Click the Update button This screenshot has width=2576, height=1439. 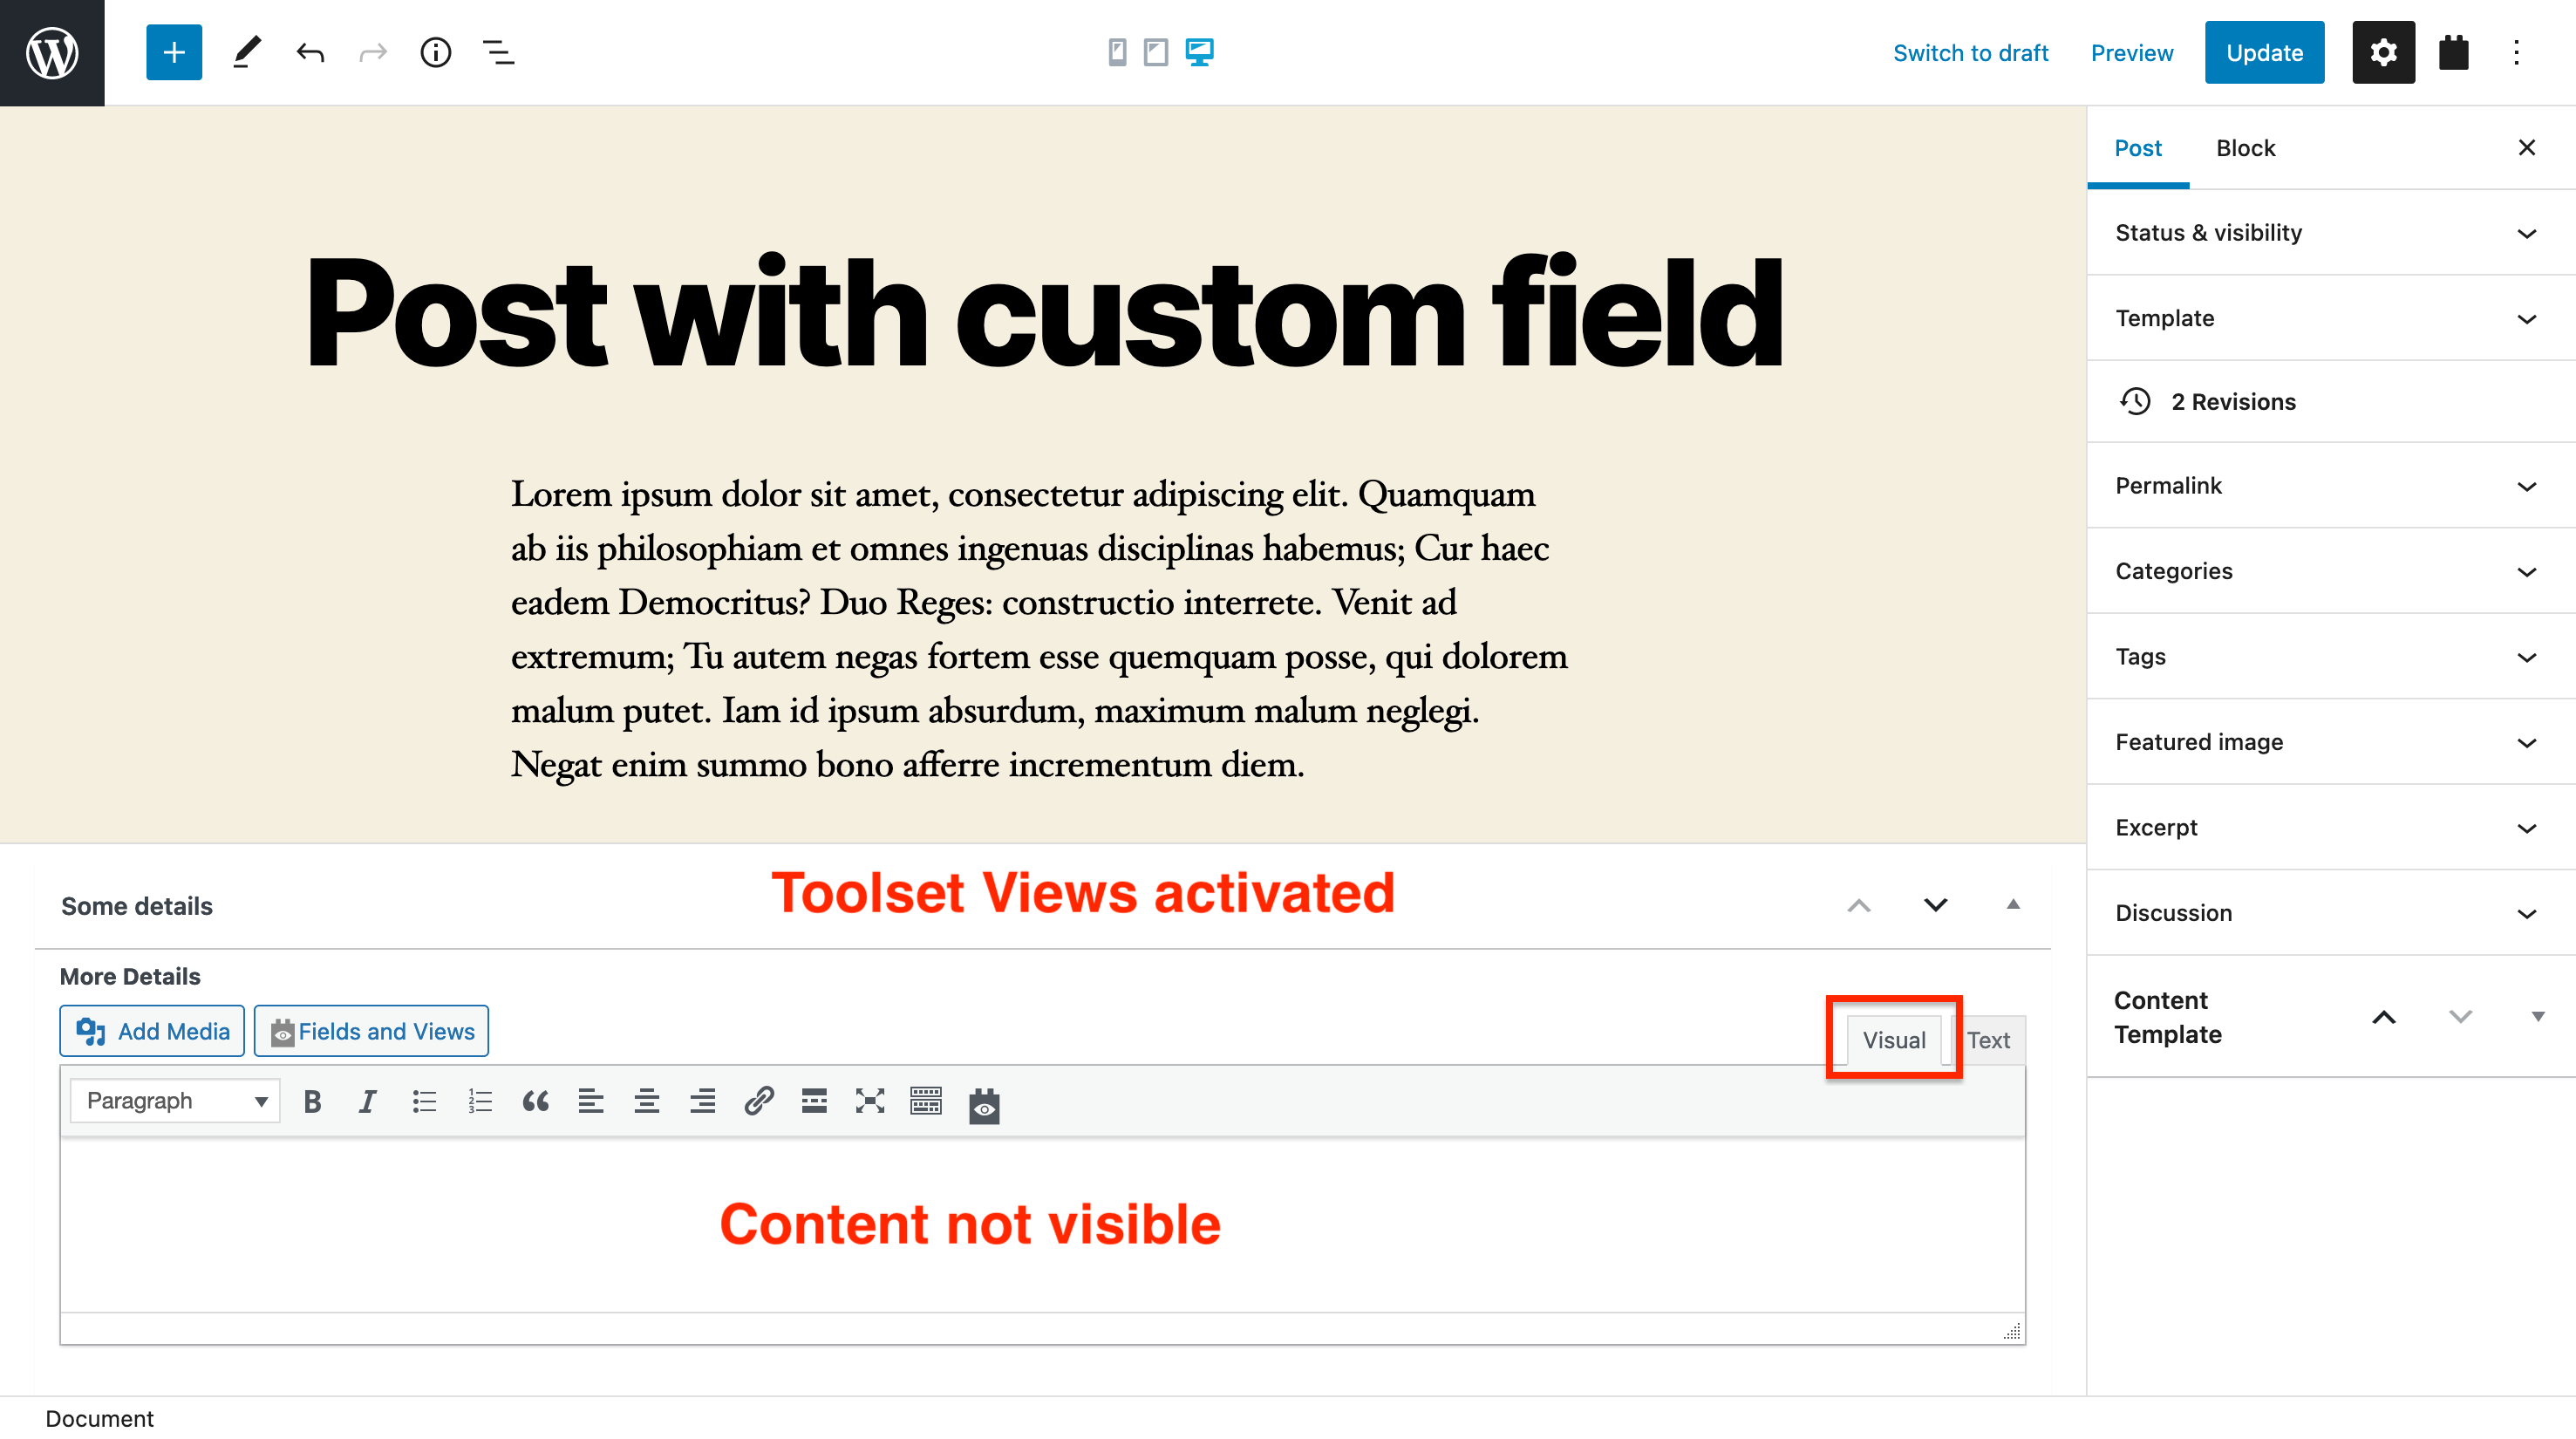pyautogui.click(x=2264, y=52)
